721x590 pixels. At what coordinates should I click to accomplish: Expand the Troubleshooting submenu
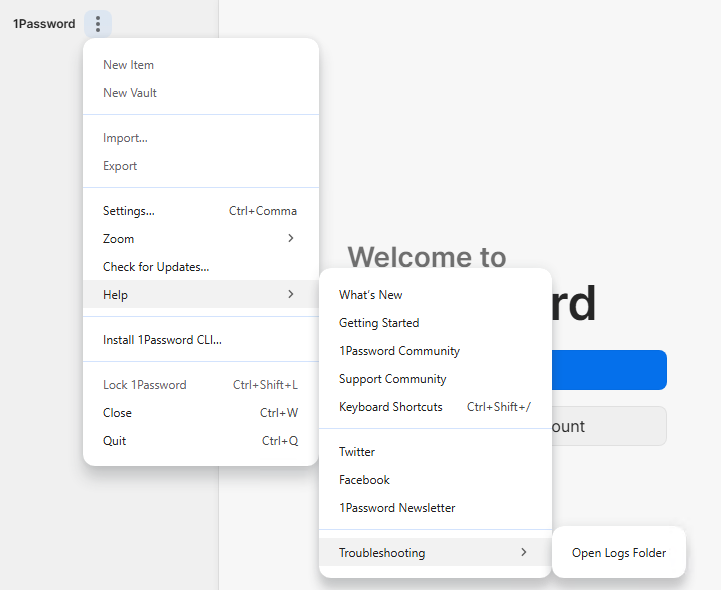pos(435,553)
